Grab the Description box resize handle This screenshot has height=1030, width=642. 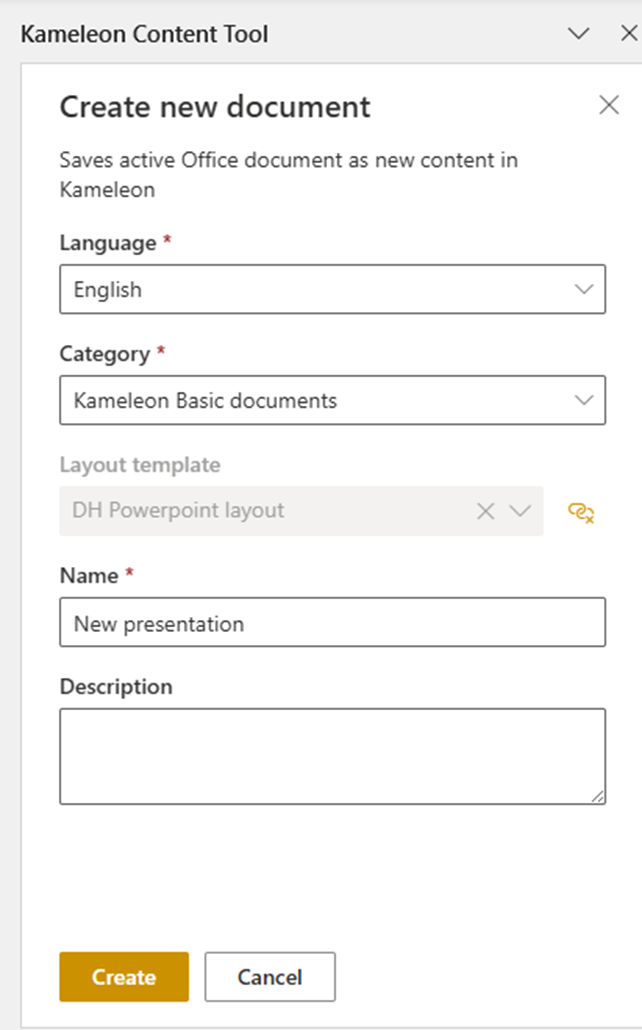(598, 796)
